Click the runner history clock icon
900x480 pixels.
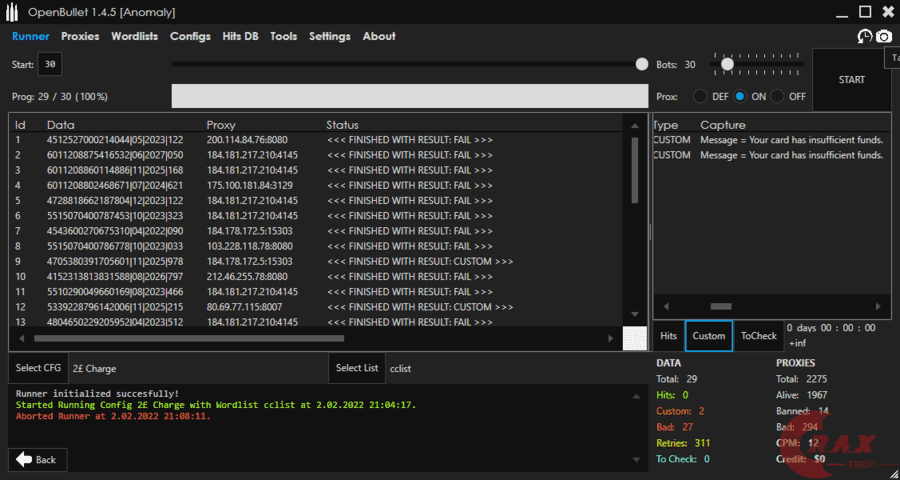pyautogui.click(x=865, y=36)
